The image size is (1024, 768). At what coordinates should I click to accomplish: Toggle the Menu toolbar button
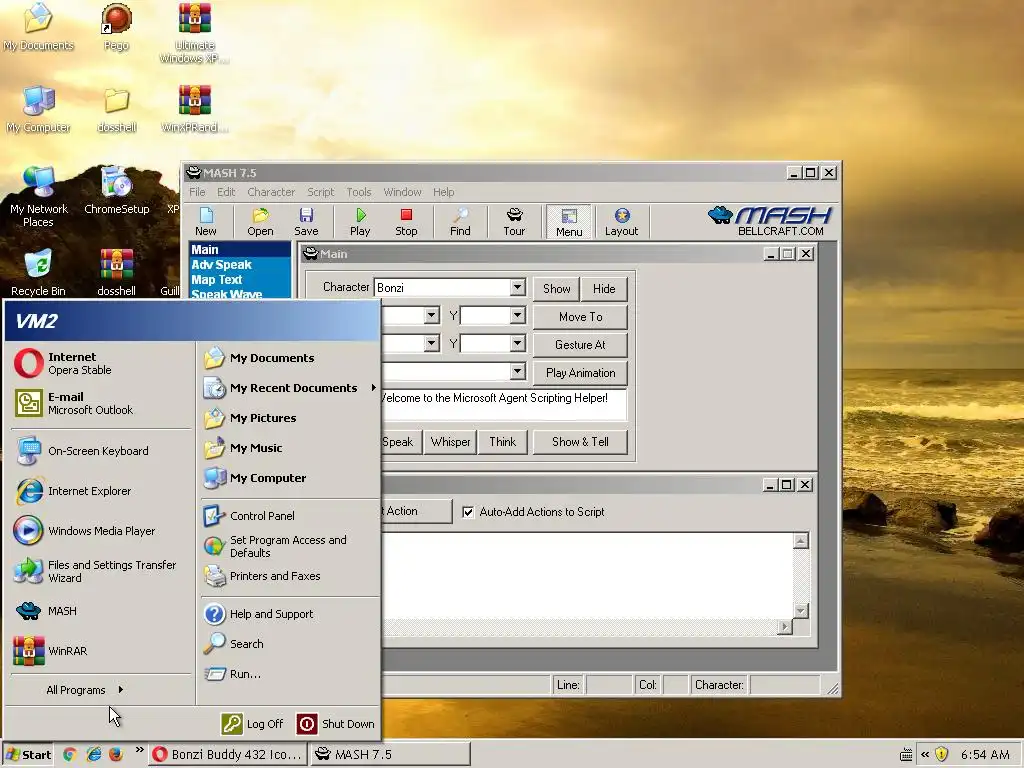569,222
